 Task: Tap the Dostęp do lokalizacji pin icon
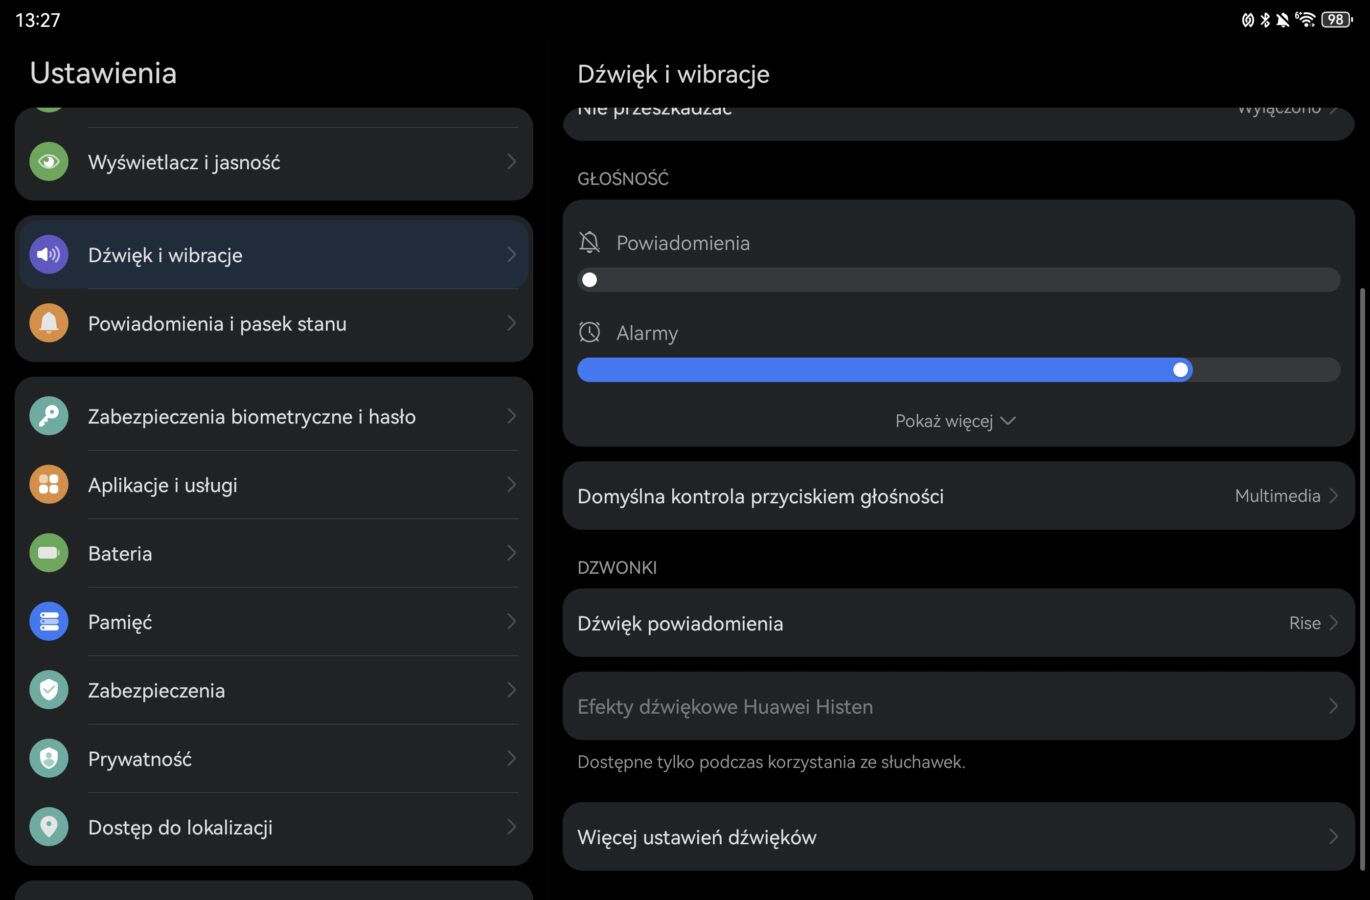[49, 827]
